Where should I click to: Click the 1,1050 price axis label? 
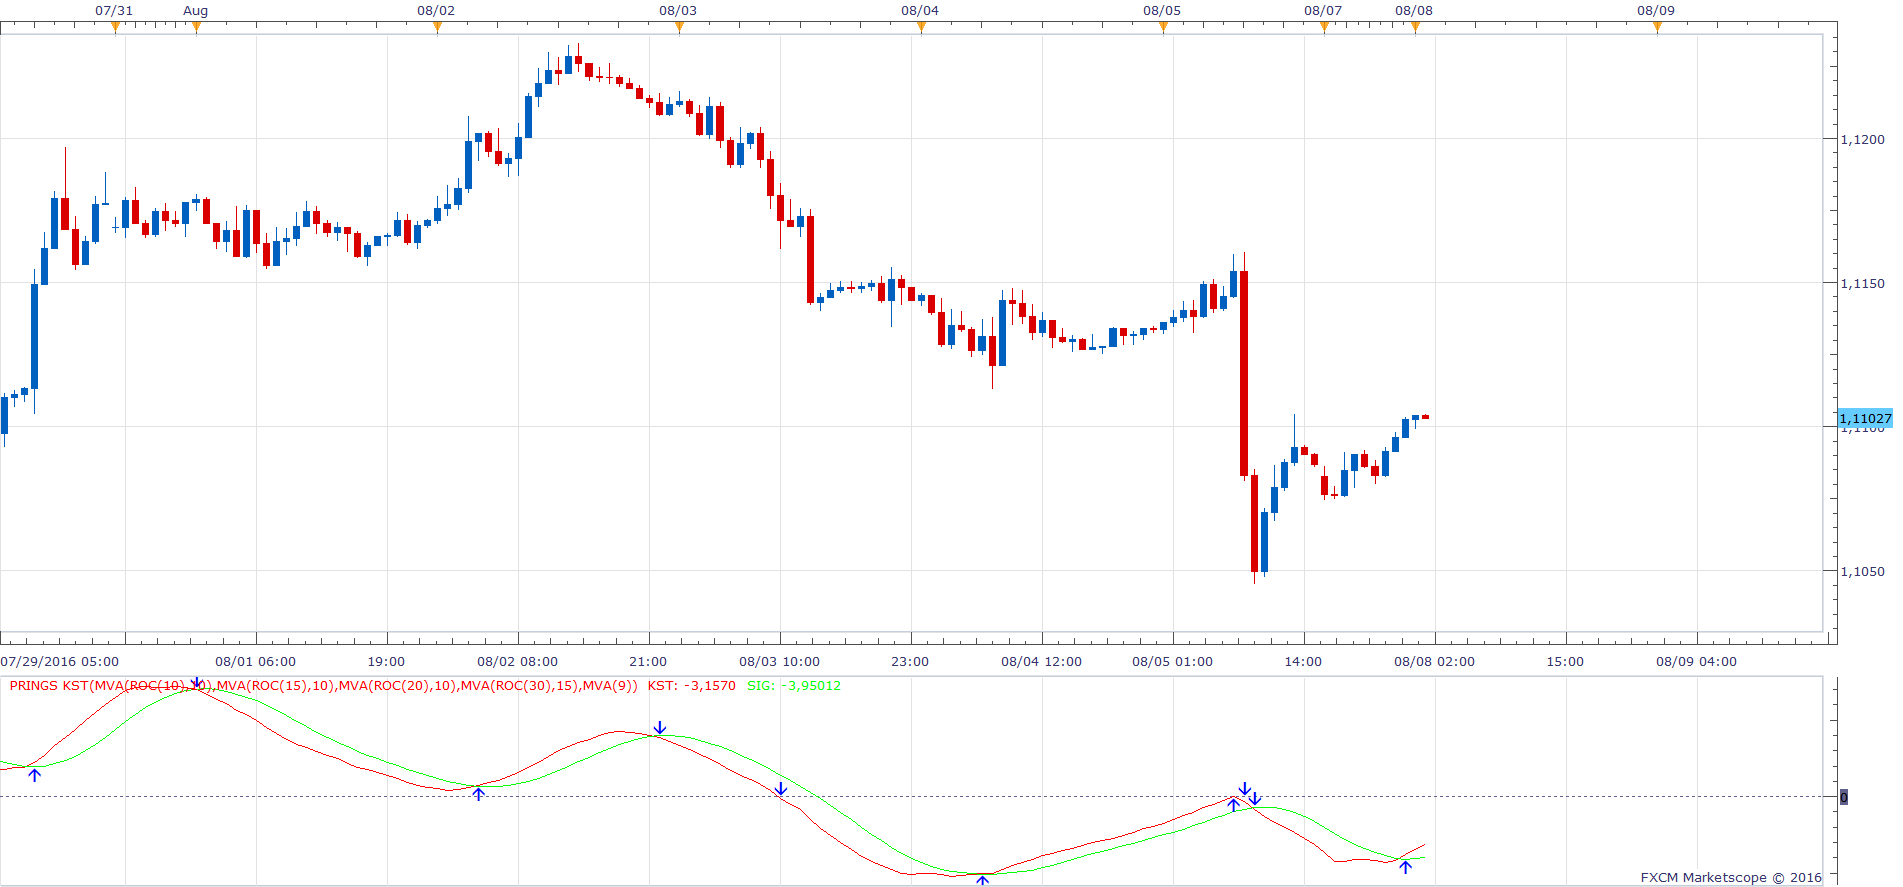click(x=1862, y=571)
